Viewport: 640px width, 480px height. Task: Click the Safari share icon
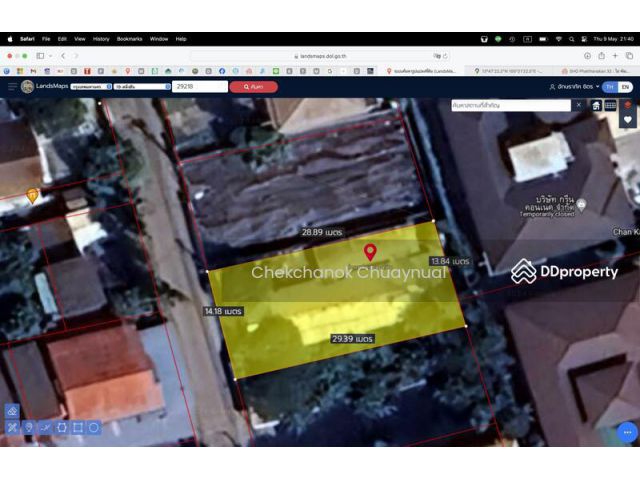tap(602, 56)
